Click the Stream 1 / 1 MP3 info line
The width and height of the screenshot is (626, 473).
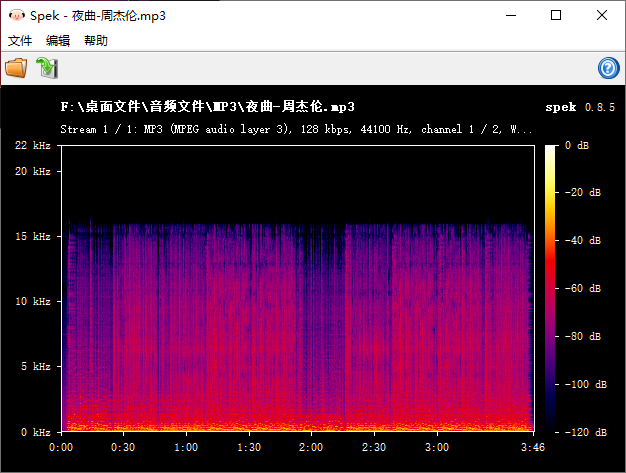(296, 129)
